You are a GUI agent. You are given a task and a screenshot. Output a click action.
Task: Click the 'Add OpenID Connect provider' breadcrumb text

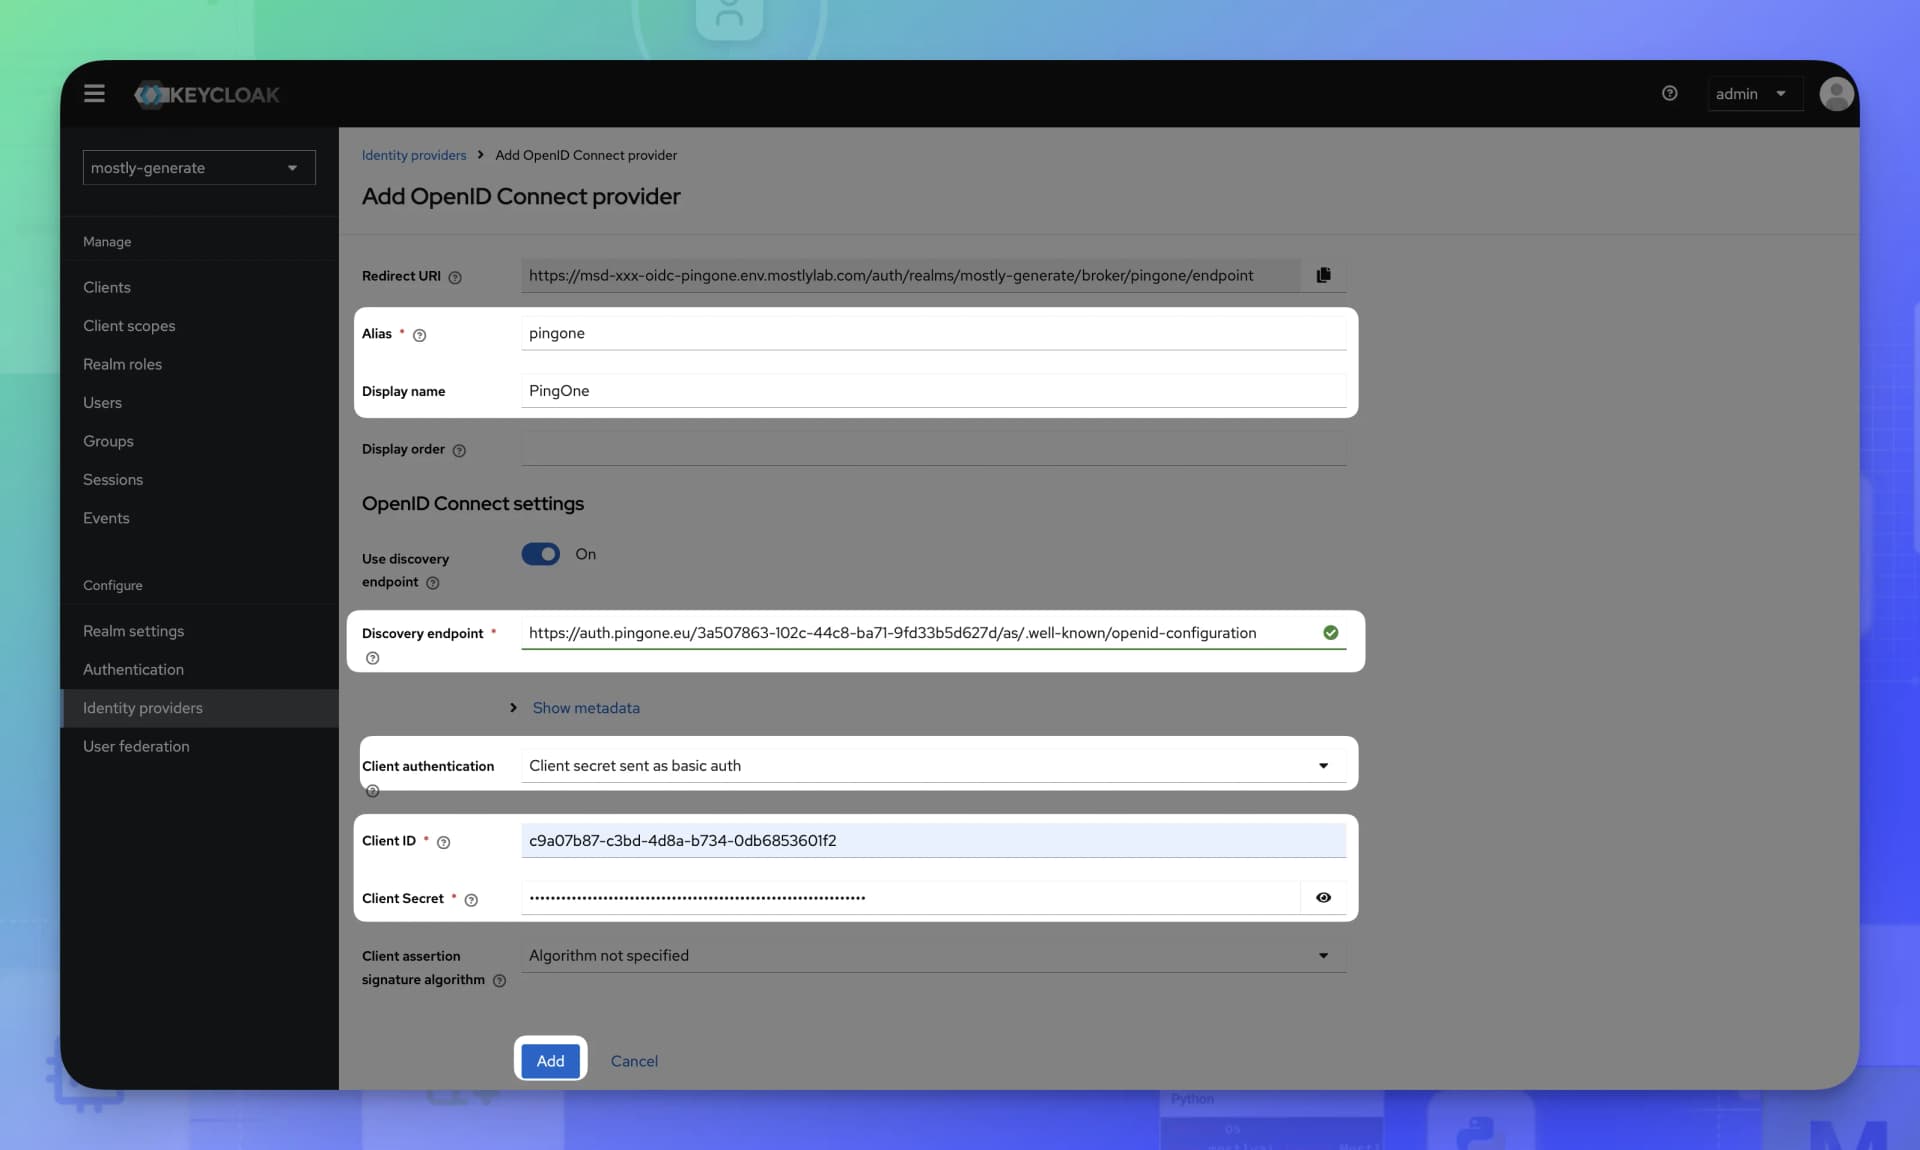[586, 155]
